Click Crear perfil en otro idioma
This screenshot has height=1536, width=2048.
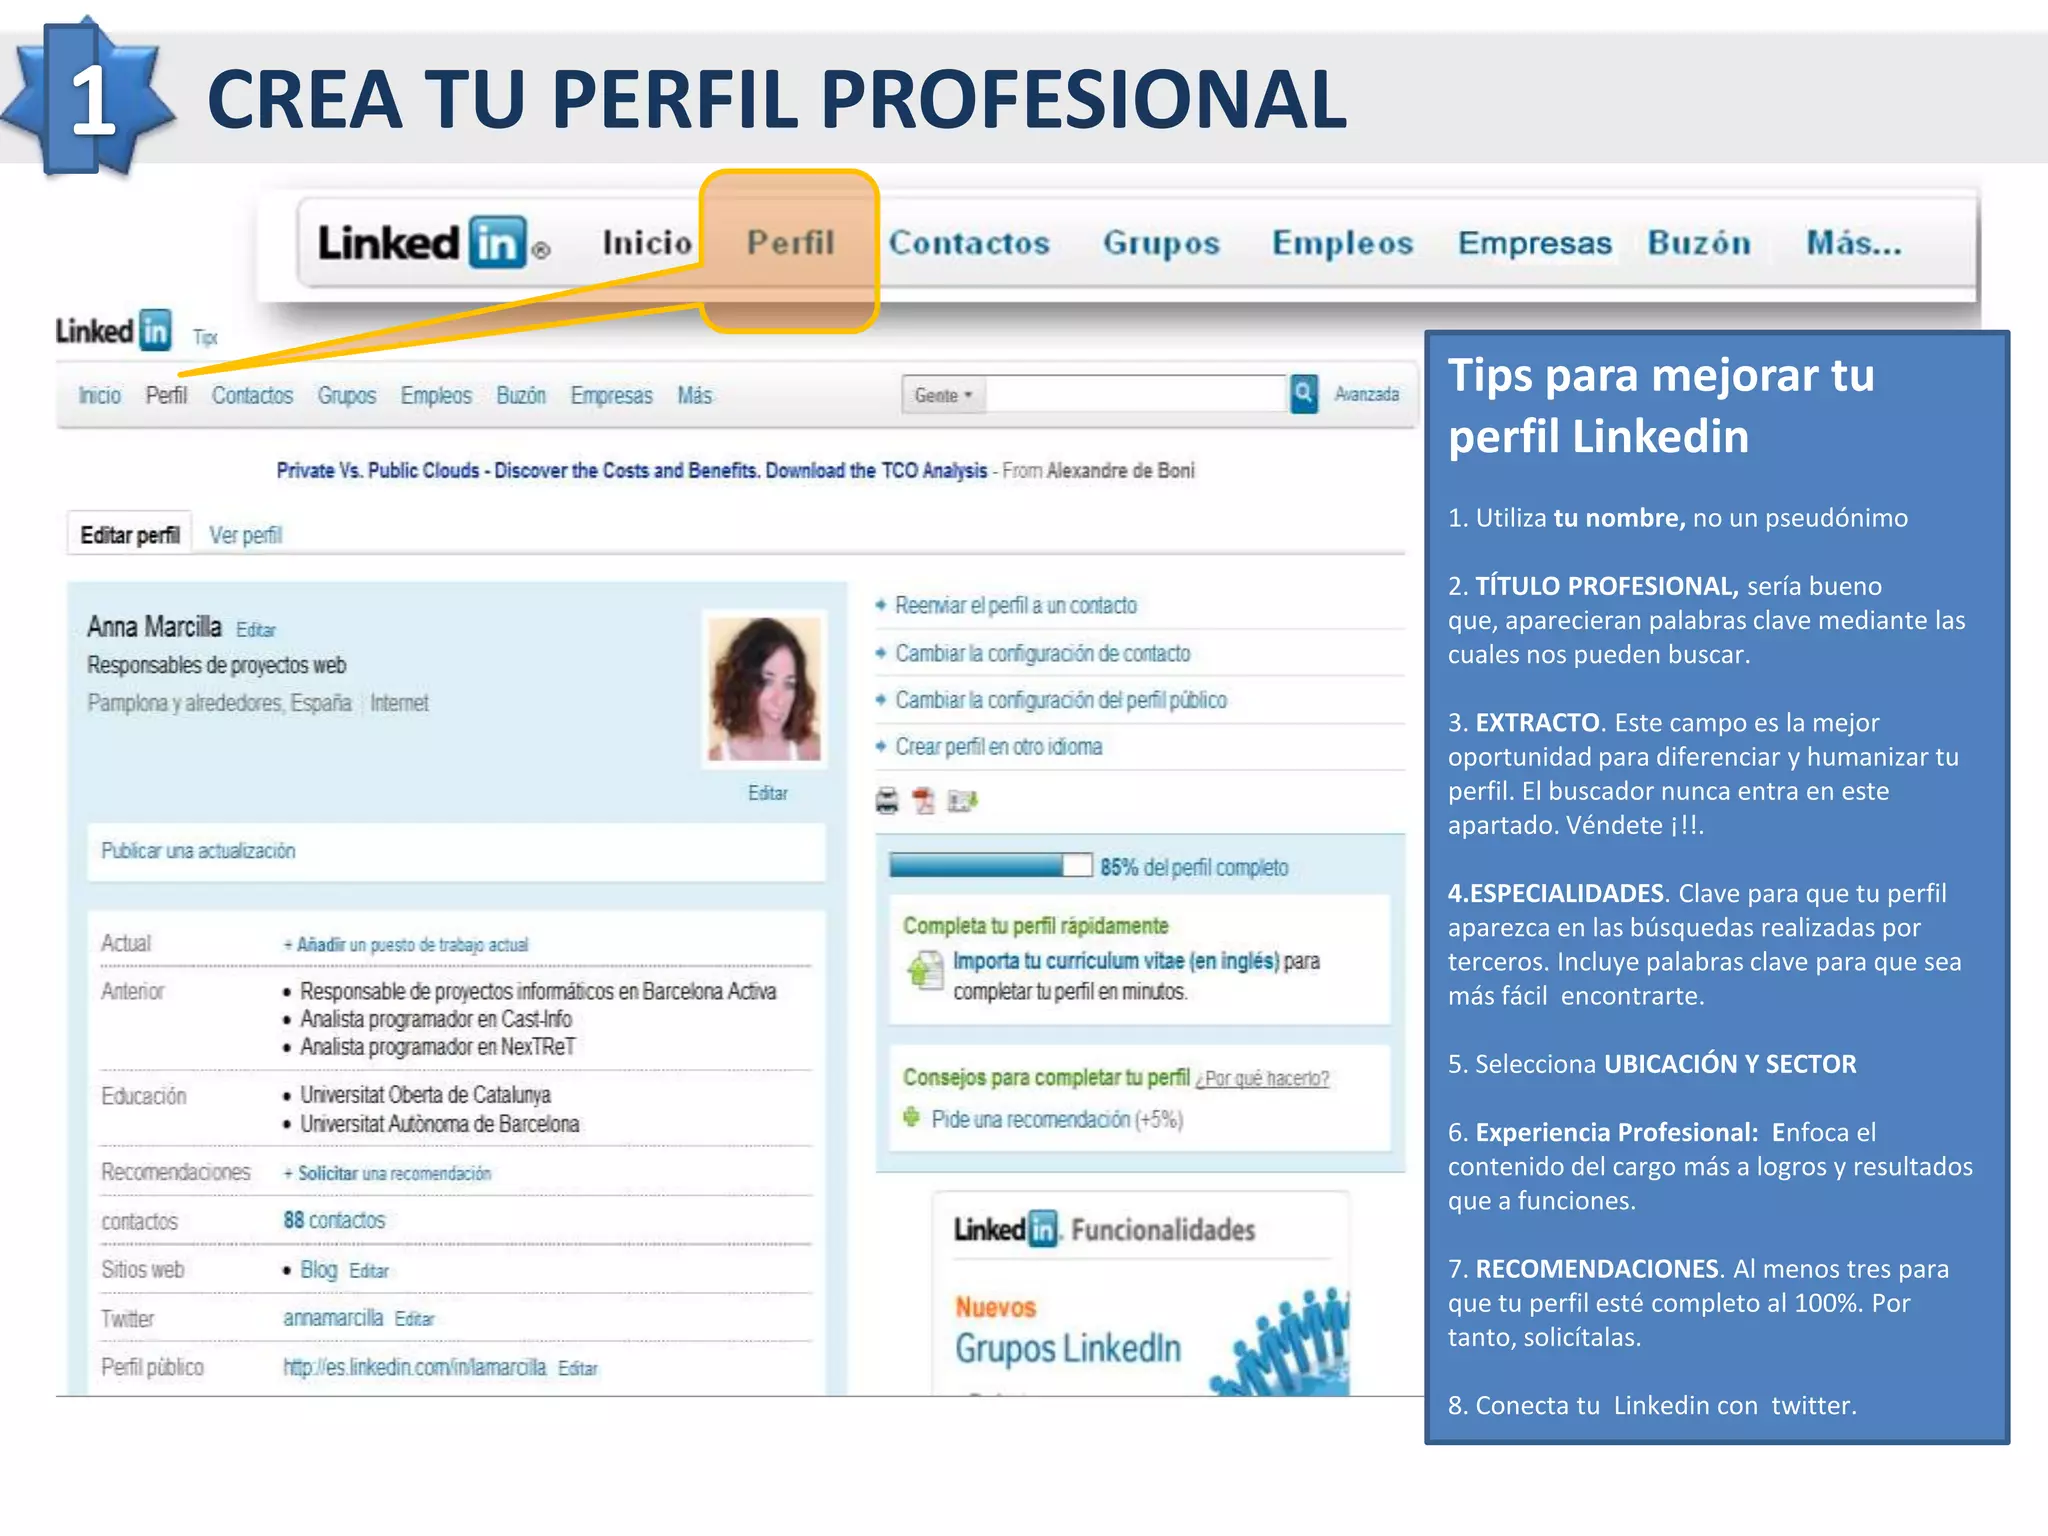tap(999, 747)
